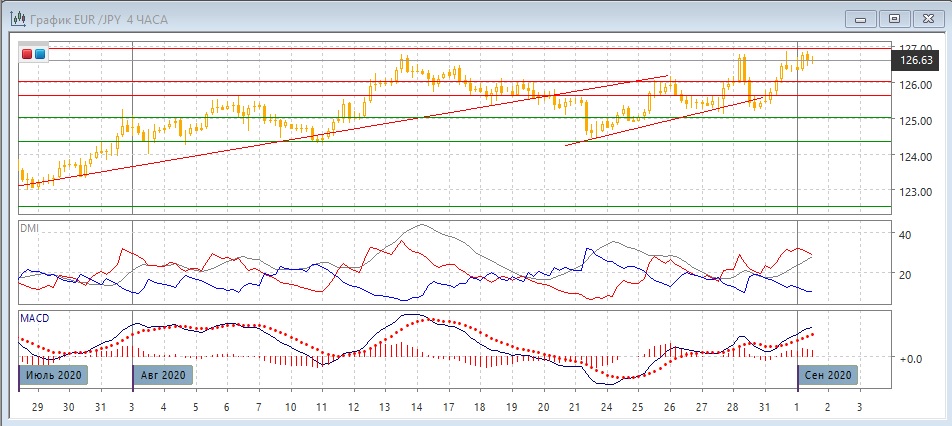Select the Сен 2020 month marker

tap(827, 375)
